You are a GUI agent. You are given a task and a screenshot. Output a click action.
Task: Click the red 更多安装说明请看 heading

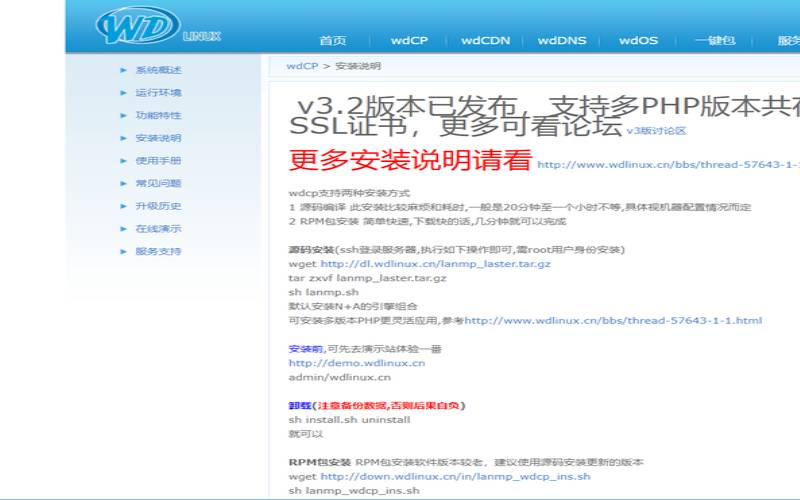click(411, 161)
